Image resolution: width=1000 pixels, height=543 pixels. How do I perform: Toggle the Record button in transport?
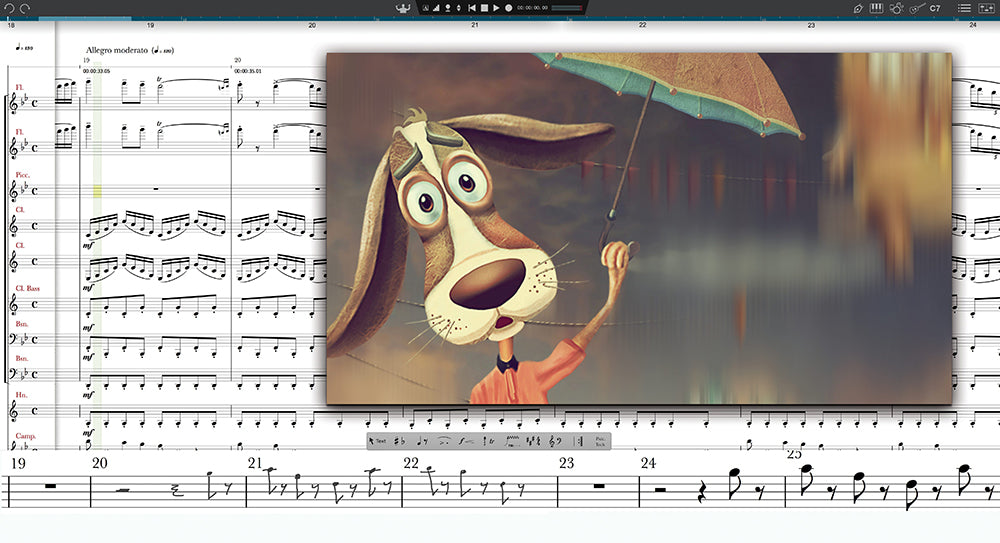[508, 8]
